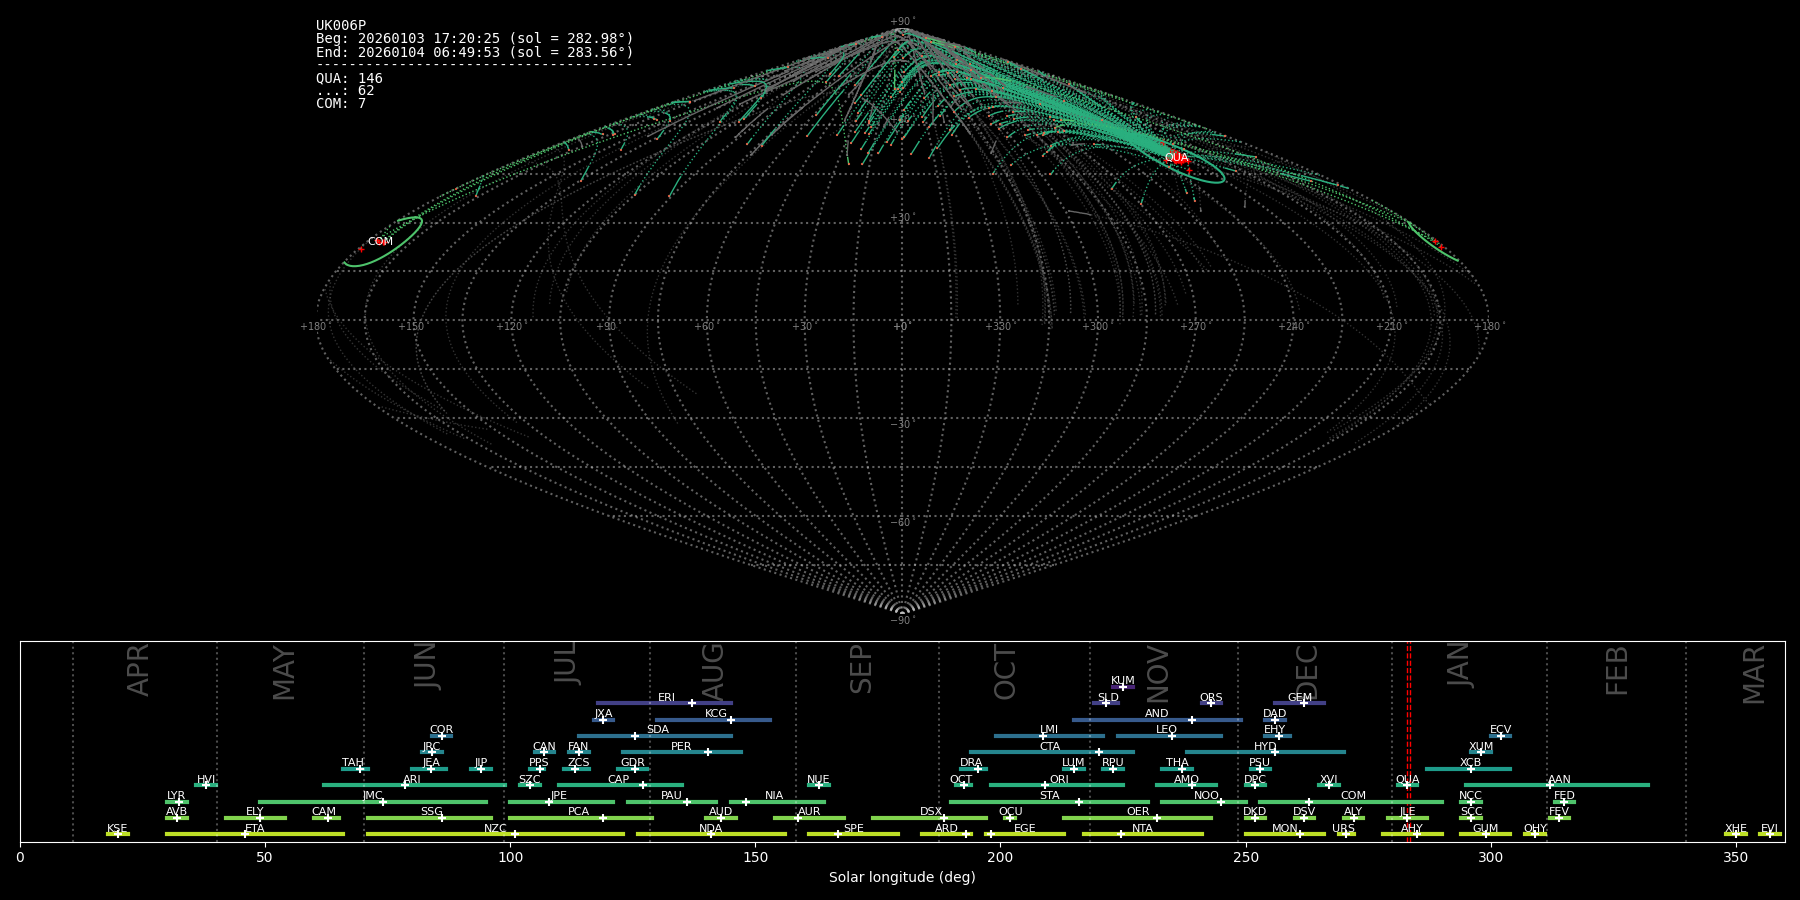Click the peak marker on the ETA bar
The image size is (1800, 900).
point(245,834)
